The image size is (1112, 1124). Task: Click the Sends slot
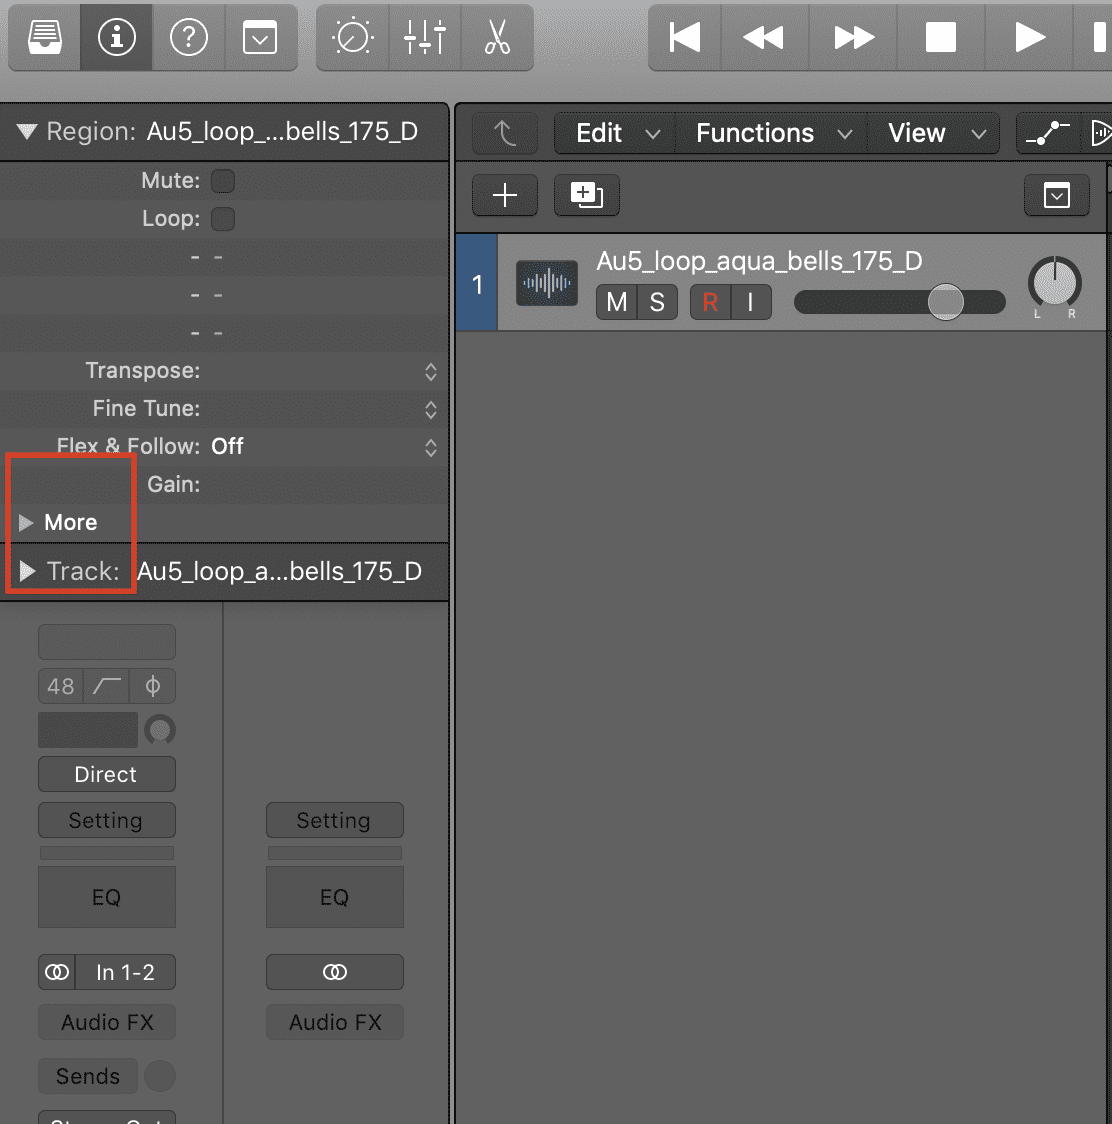click(87, 1076)
